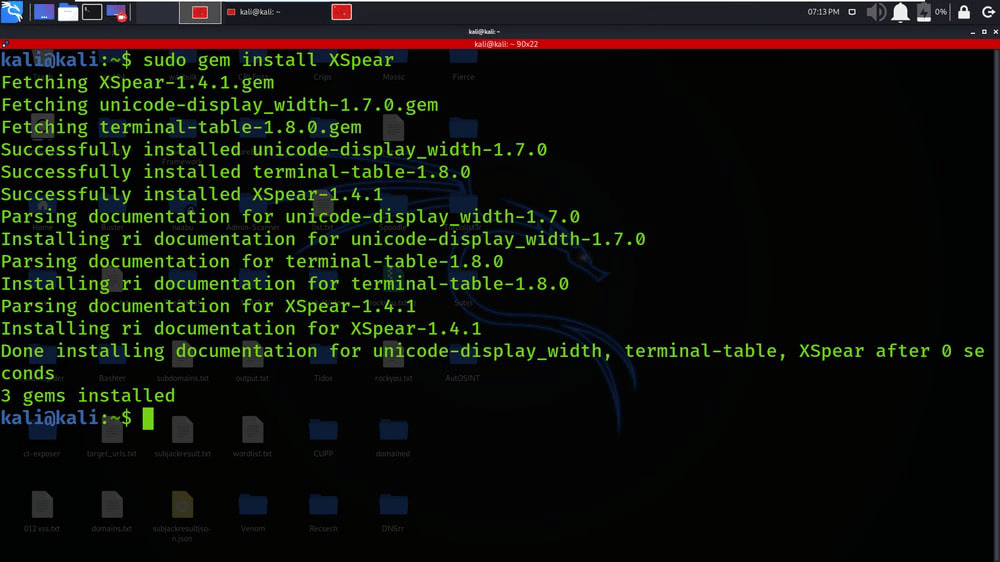Screen dimensions: 1000x562
Task: Click the 3 gems installed line
Action: (x=88, y=396)
